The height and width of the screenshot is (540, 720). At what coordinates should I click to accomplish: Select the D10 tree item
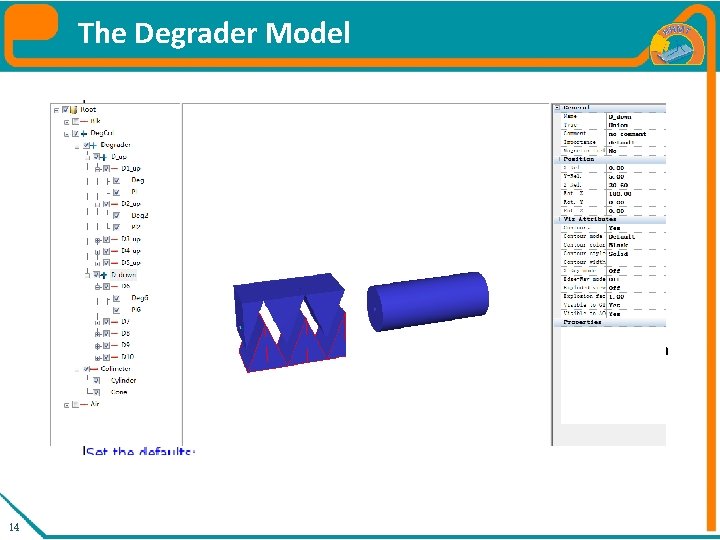click(128, 357)
